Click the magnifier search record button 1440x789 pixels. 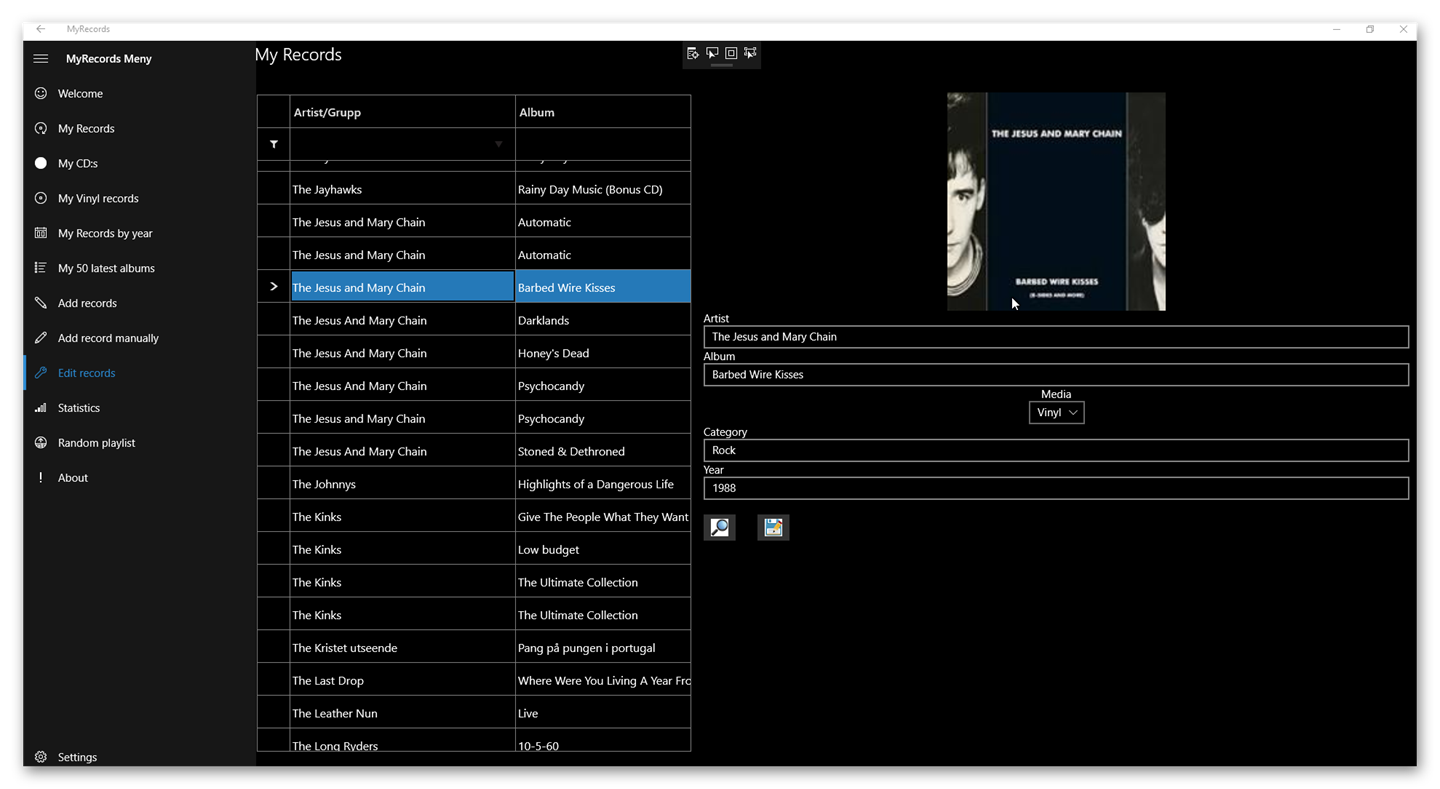coord(720,527)
